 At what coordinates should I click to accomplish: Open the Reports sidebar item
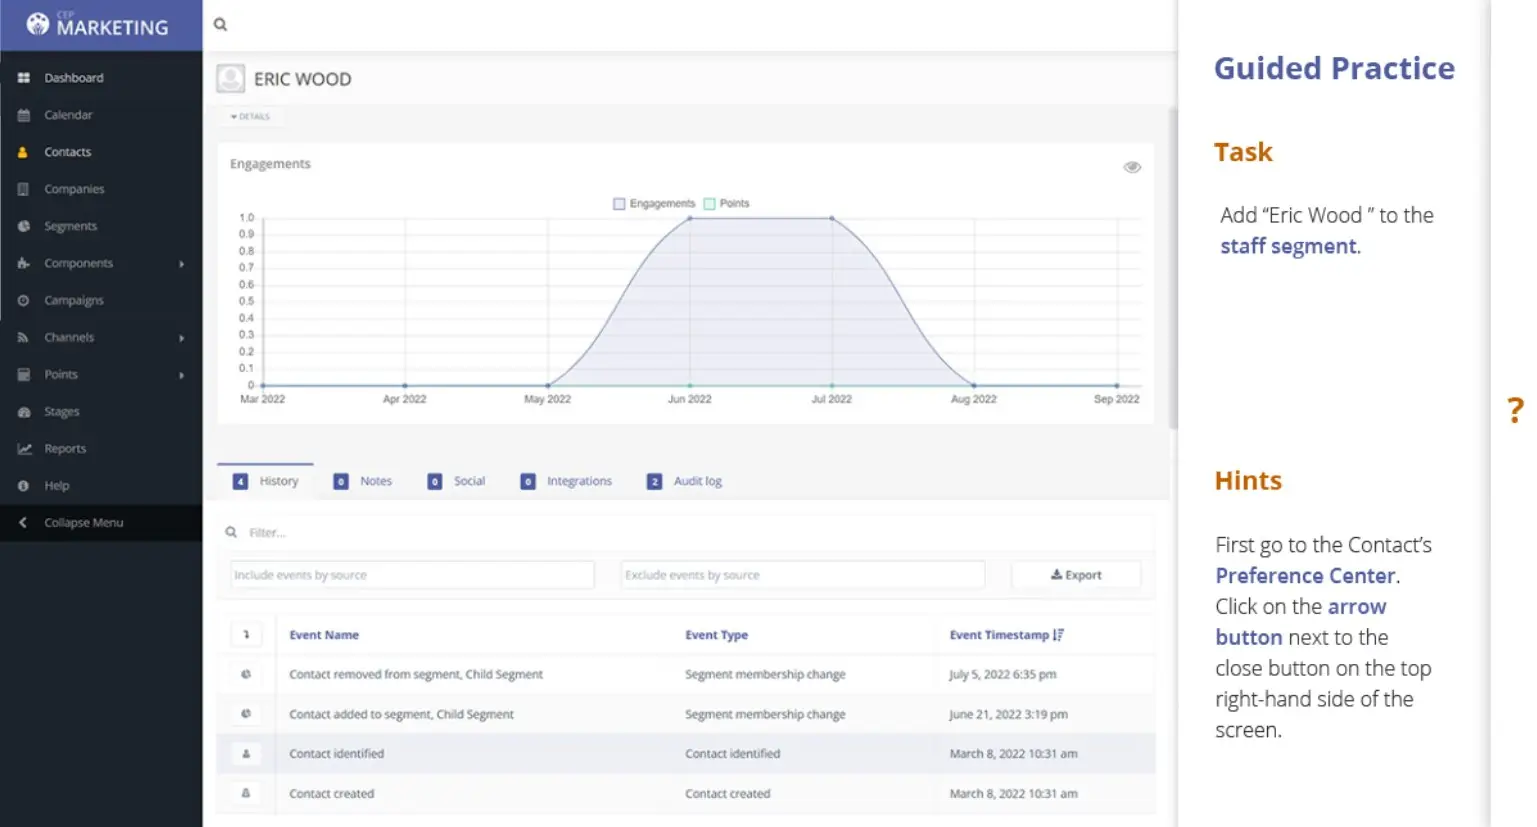[65, 449]
